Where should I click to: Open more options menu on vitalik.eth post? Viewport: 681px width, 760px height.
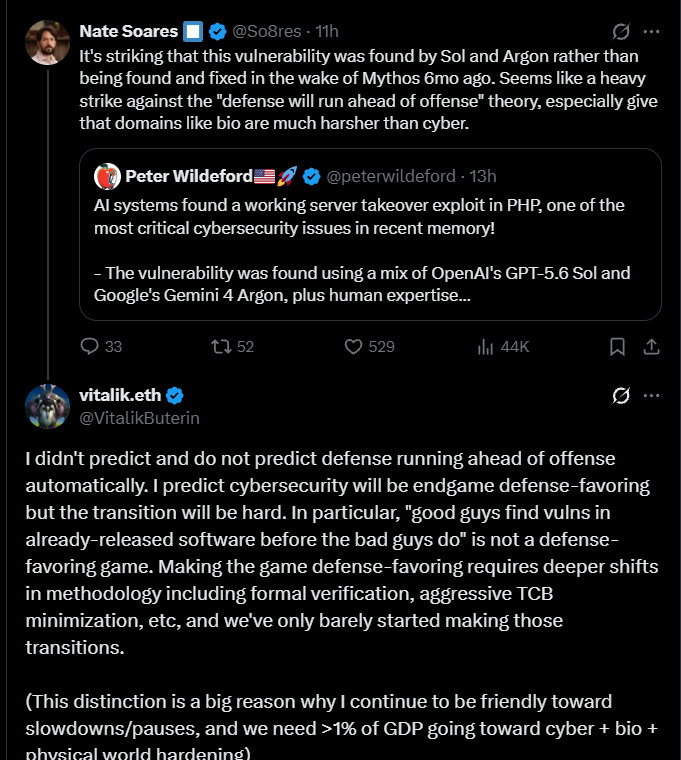click(x=651, y=396)
